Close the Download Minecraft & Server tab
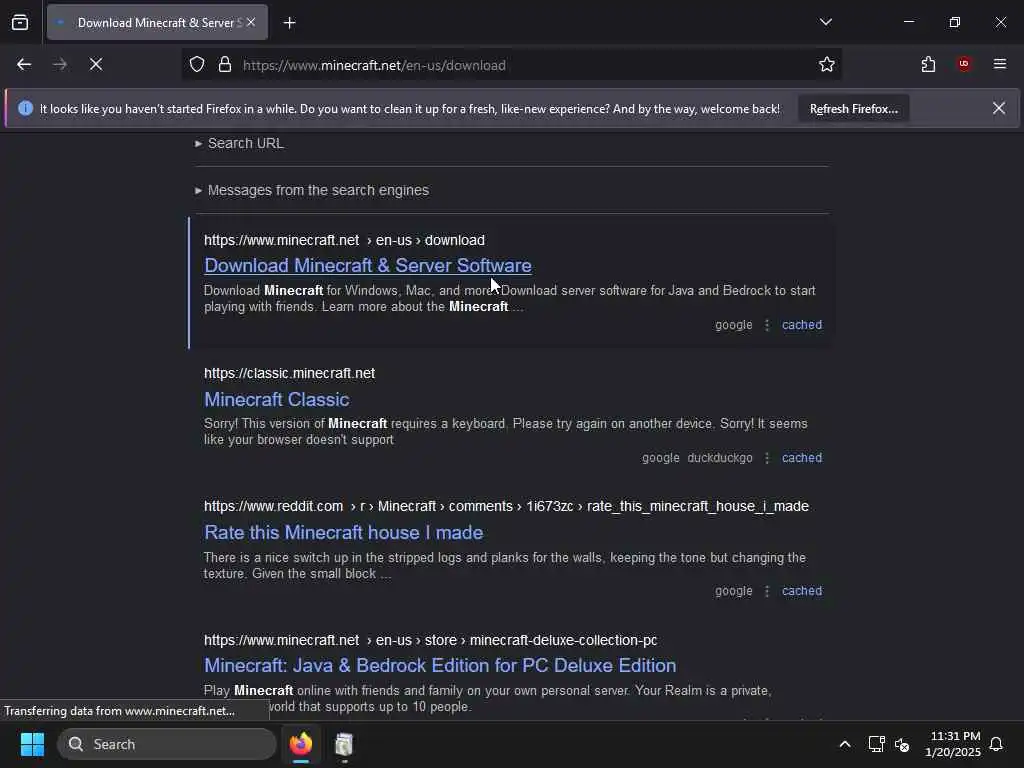The image size is (1024, 768). tap(251, 22)
